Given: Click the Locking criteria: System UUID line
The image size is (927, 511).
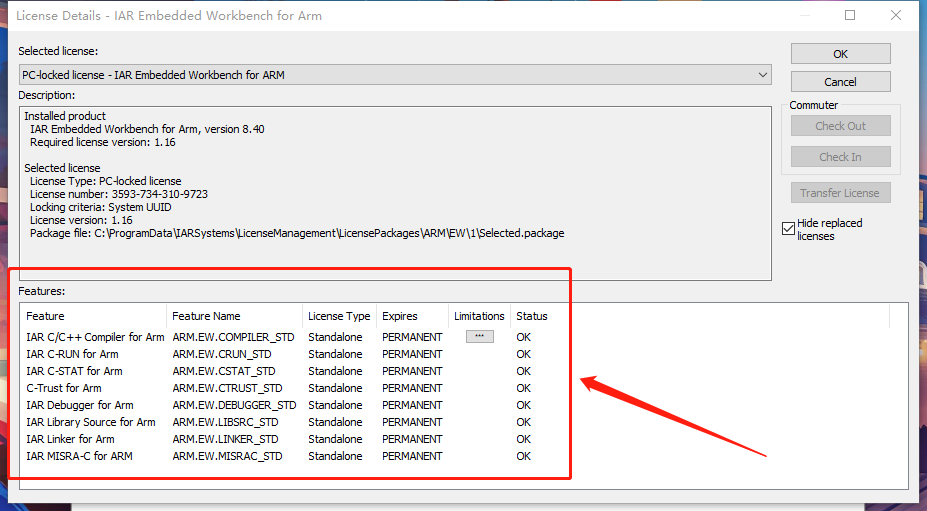Looking at the screenshot, I should [x=101, y=207].
